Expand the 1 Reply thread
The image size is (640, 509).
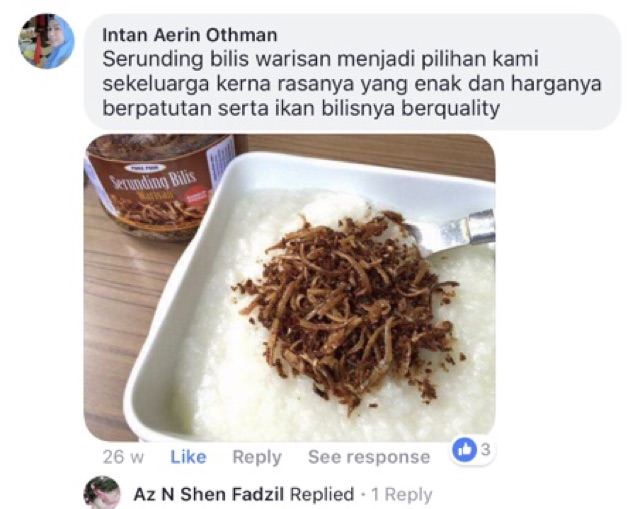coord(402,495)
